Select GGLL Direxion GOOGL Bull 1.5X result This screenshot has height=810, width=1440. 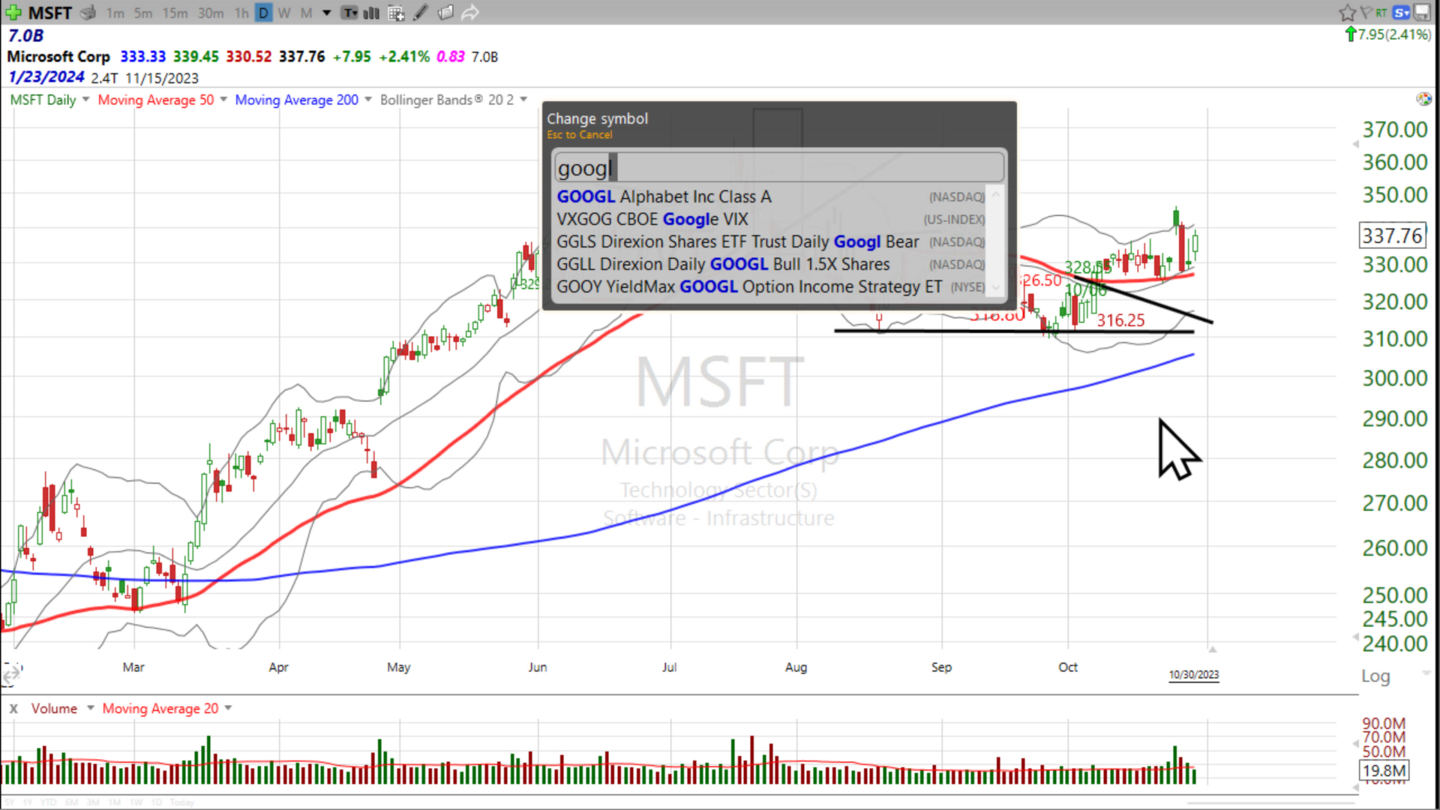click(771, 264)
